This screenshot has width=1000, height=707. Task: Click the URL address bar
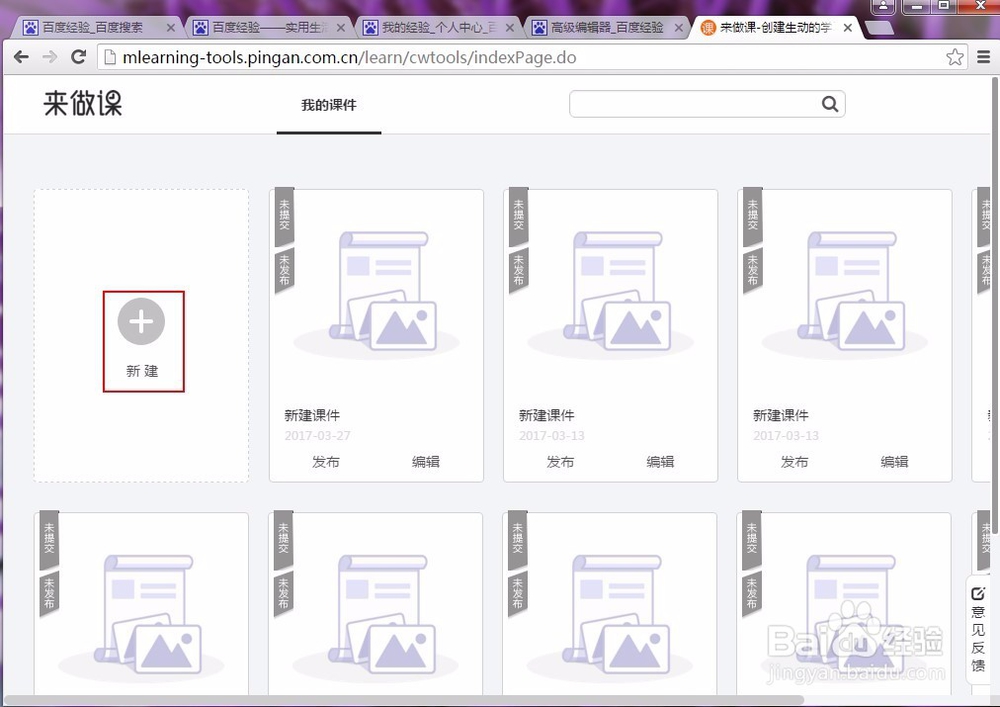(x=533, y=57)
